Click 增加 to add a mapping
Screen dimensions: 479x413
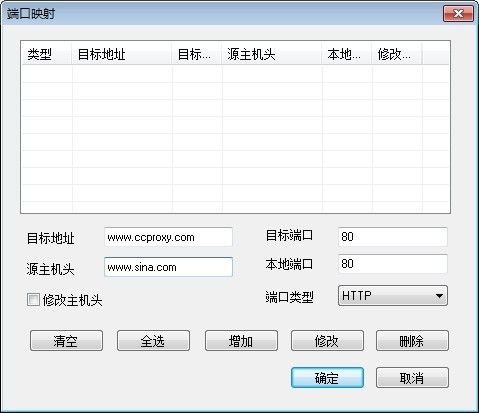tap(241, 341)
